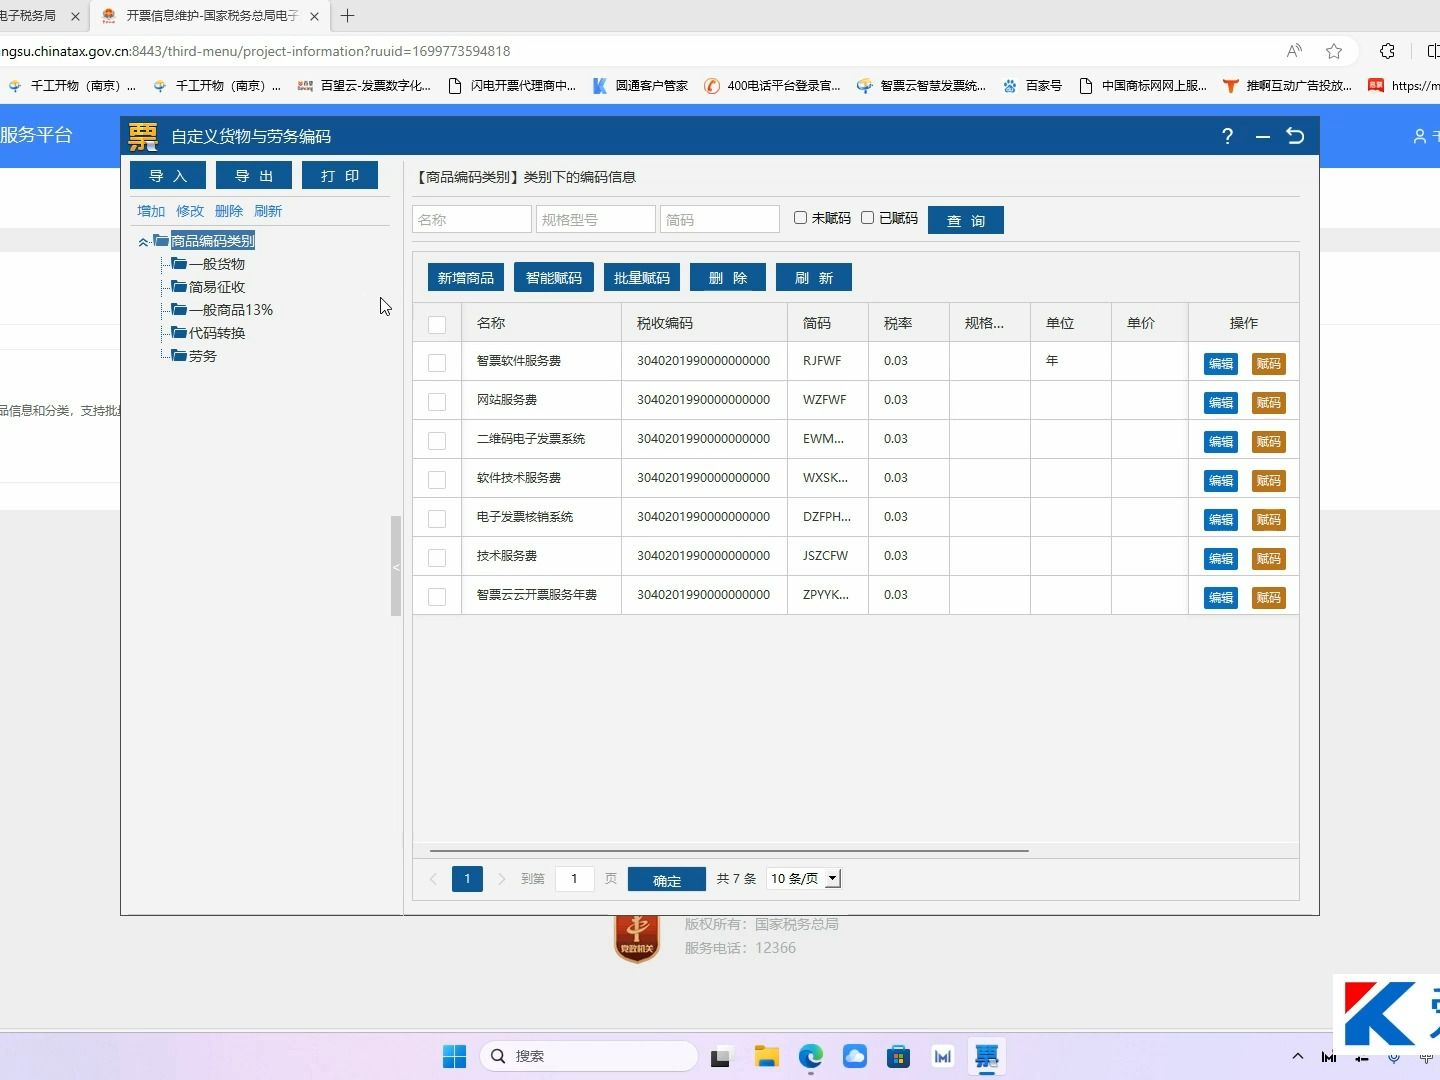Toggle the 已赋码 filter checkbox
The height and width of the screenshot is (1080, 1440).
[867, 218]
